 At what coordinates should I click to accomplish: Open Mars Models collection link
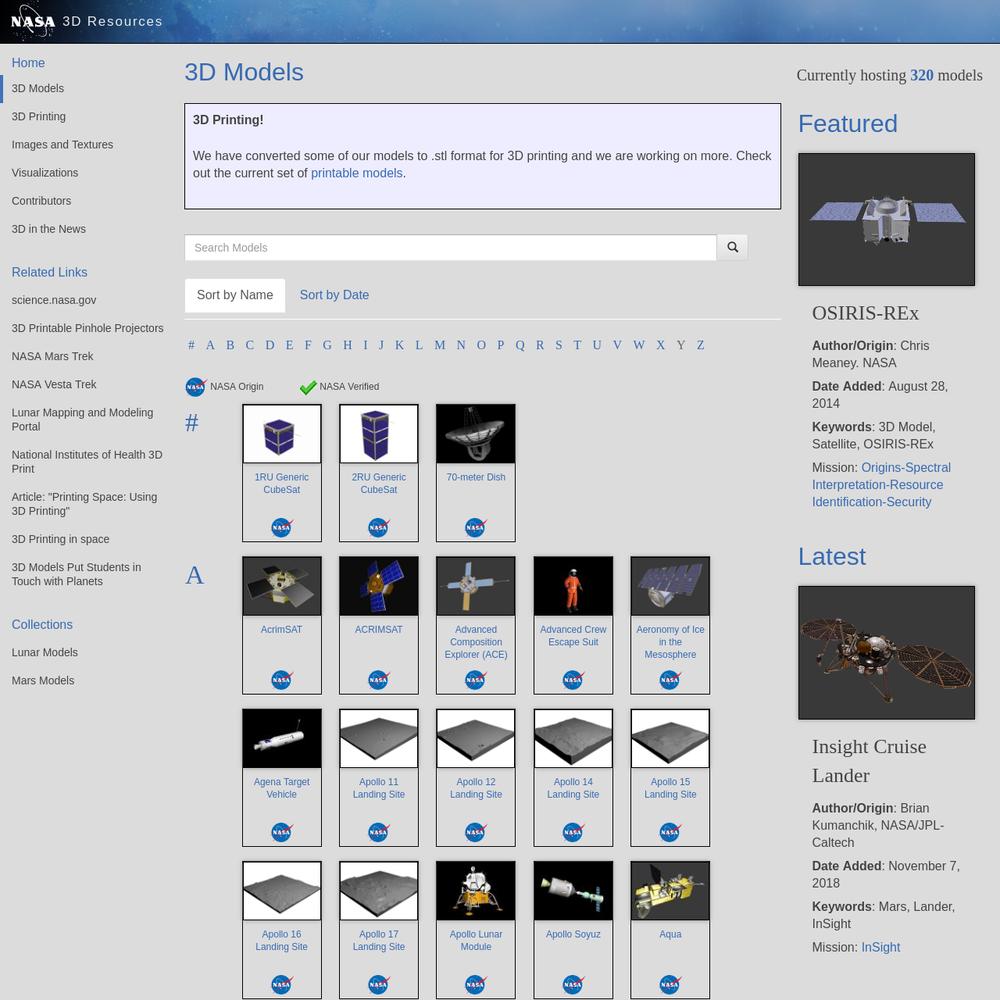[x=43, y=680]
